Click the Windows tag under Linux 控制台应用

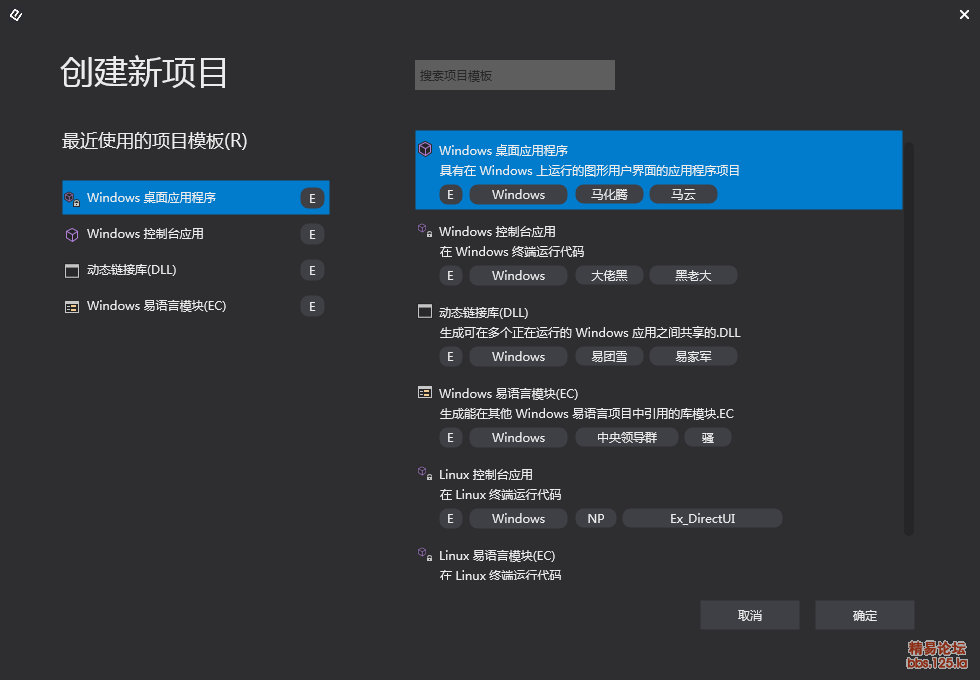pos(518,518)
